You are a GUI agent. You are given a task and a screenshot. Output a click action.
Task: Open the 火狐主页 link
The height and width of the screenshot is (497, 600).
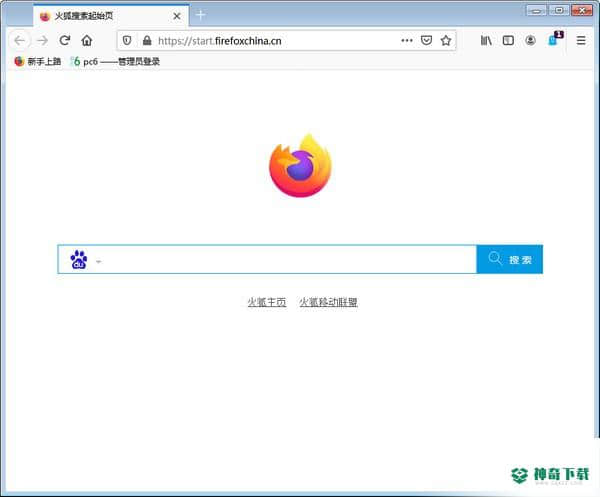(267, 302)
